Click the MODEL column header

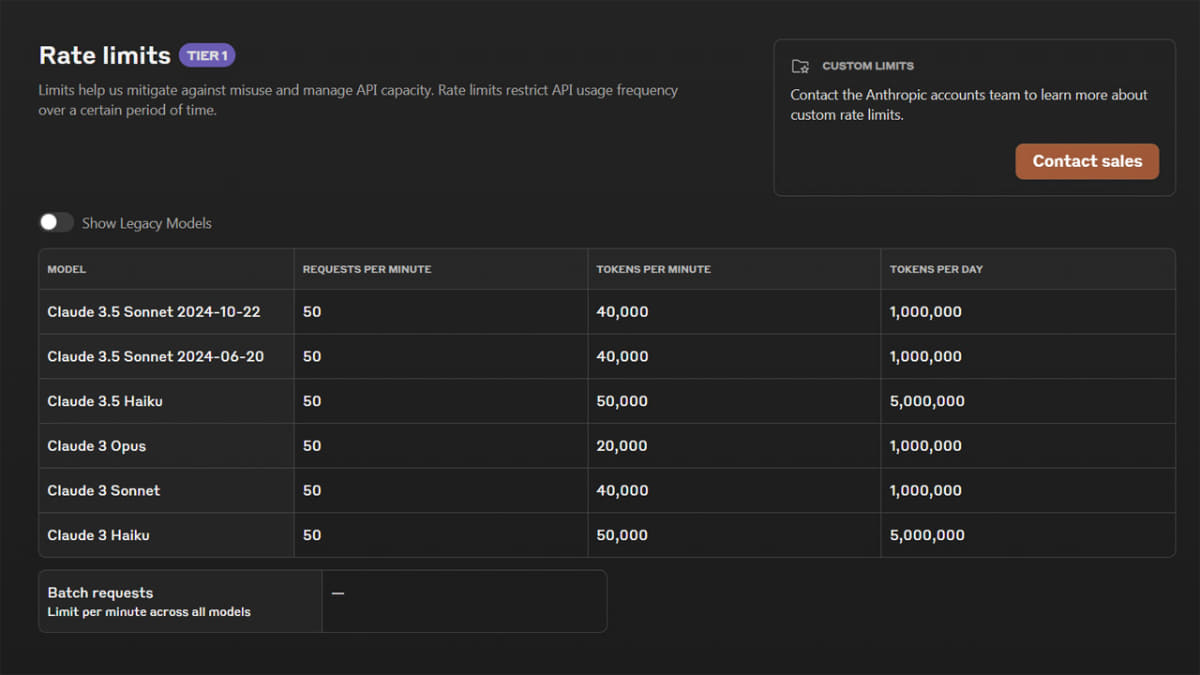point(67,269)
